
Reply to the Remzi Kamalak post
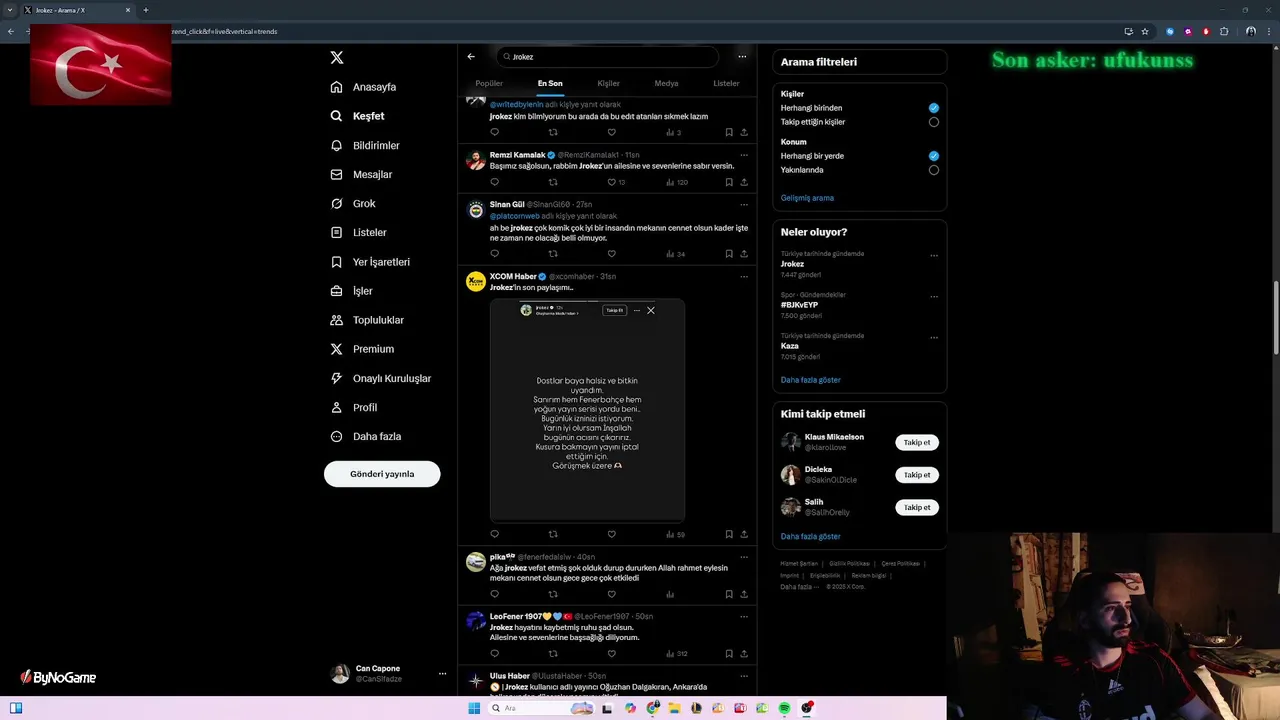[x=494, y=182]
